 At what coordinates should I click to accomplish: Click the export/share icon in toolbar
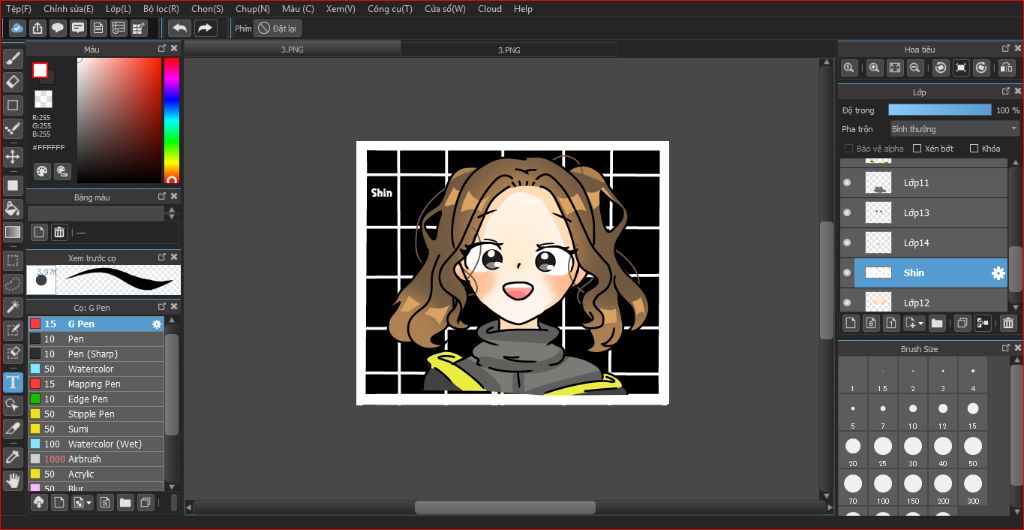click(x=38, y=28)
